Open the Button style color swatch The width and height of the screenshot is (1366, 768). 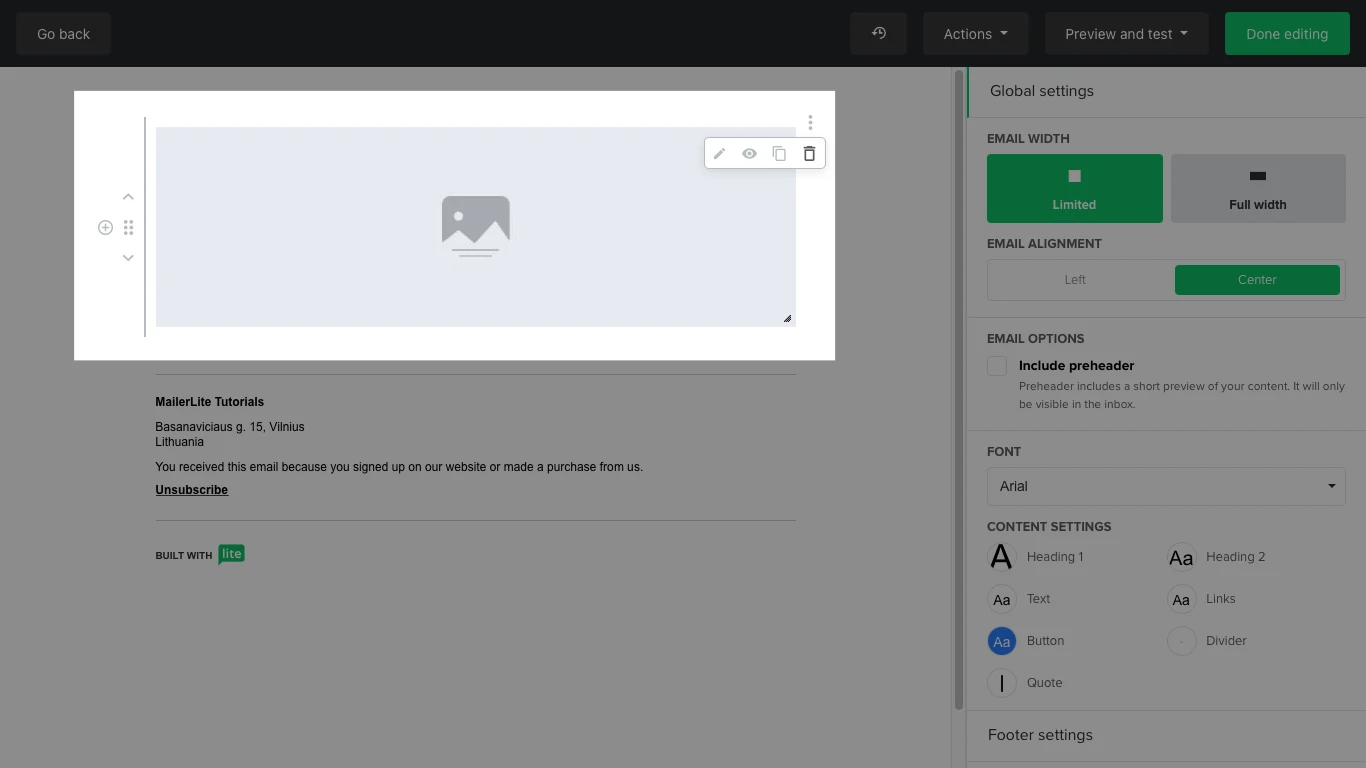[1001, 641]
